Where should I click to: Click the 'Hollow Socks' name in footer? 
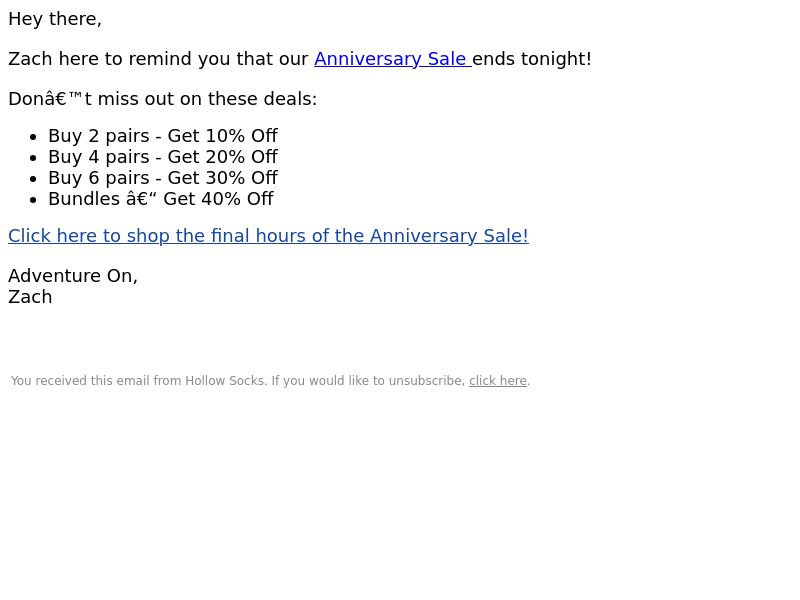[x=226, y=381]
